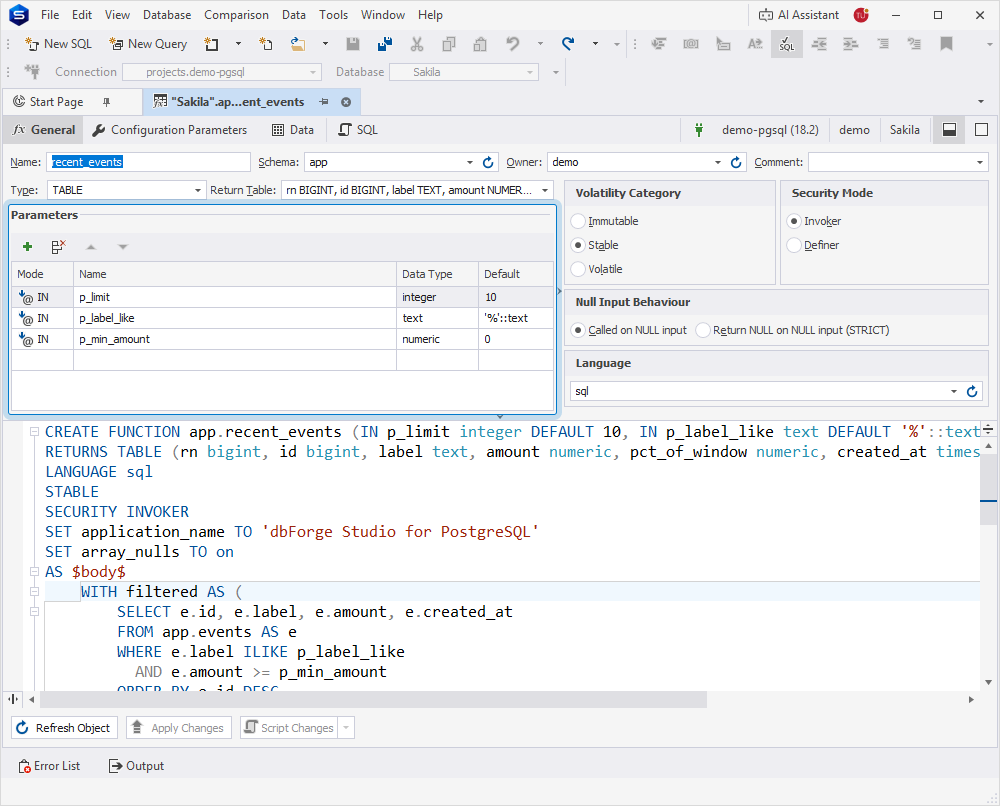Screen dimensions: 1000x806
Task: Open the Comparison menu
Action: point(237,15)
